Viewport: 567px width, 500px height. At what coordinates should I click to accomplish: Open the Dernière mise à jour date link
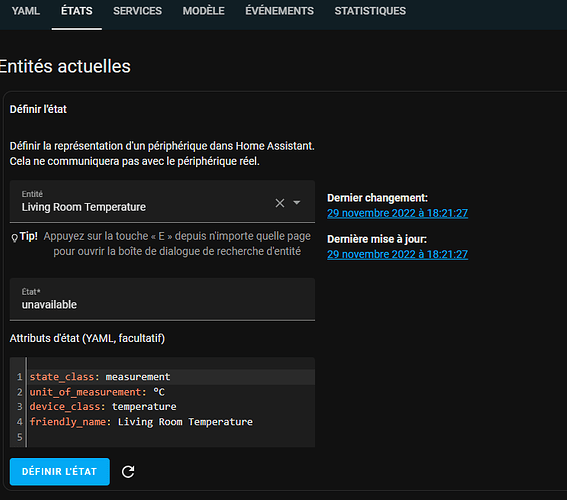397,255
